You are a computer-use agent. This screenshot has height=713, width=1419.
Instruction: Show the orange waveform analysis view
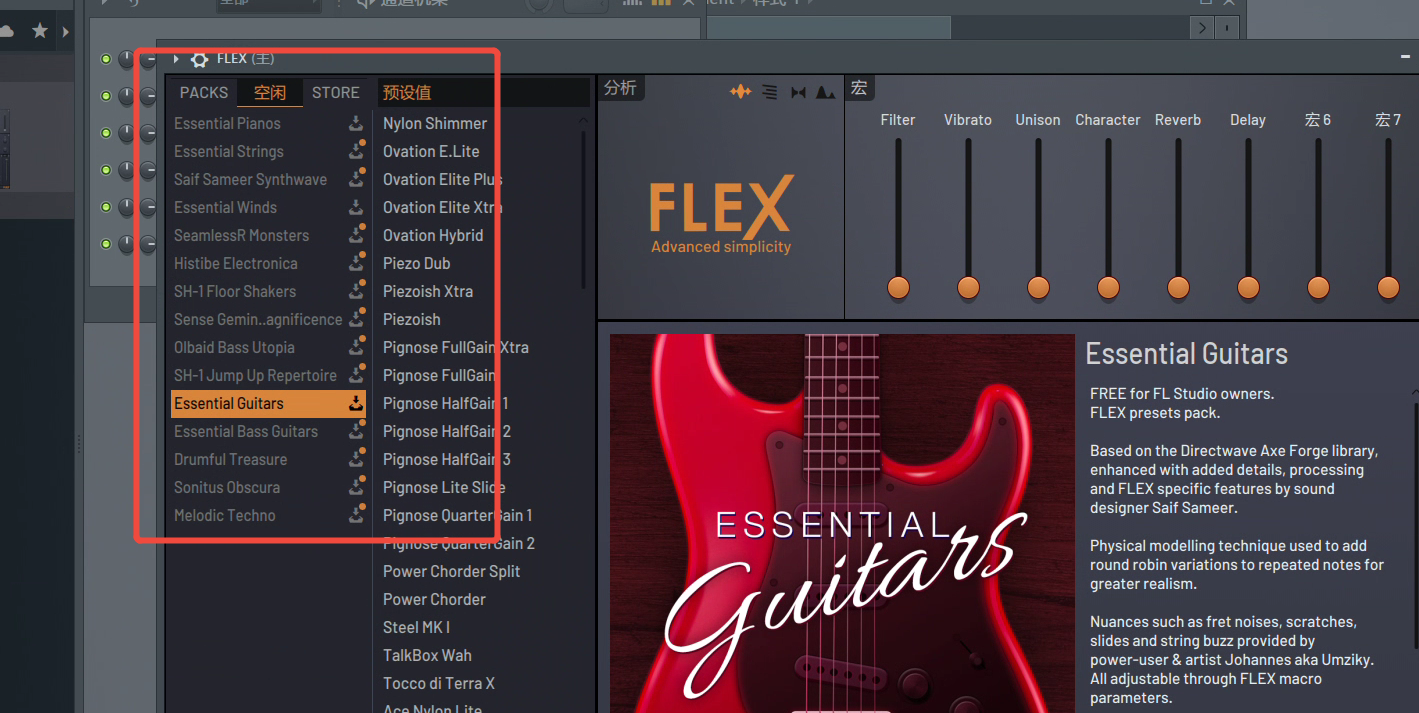point(740,92)
